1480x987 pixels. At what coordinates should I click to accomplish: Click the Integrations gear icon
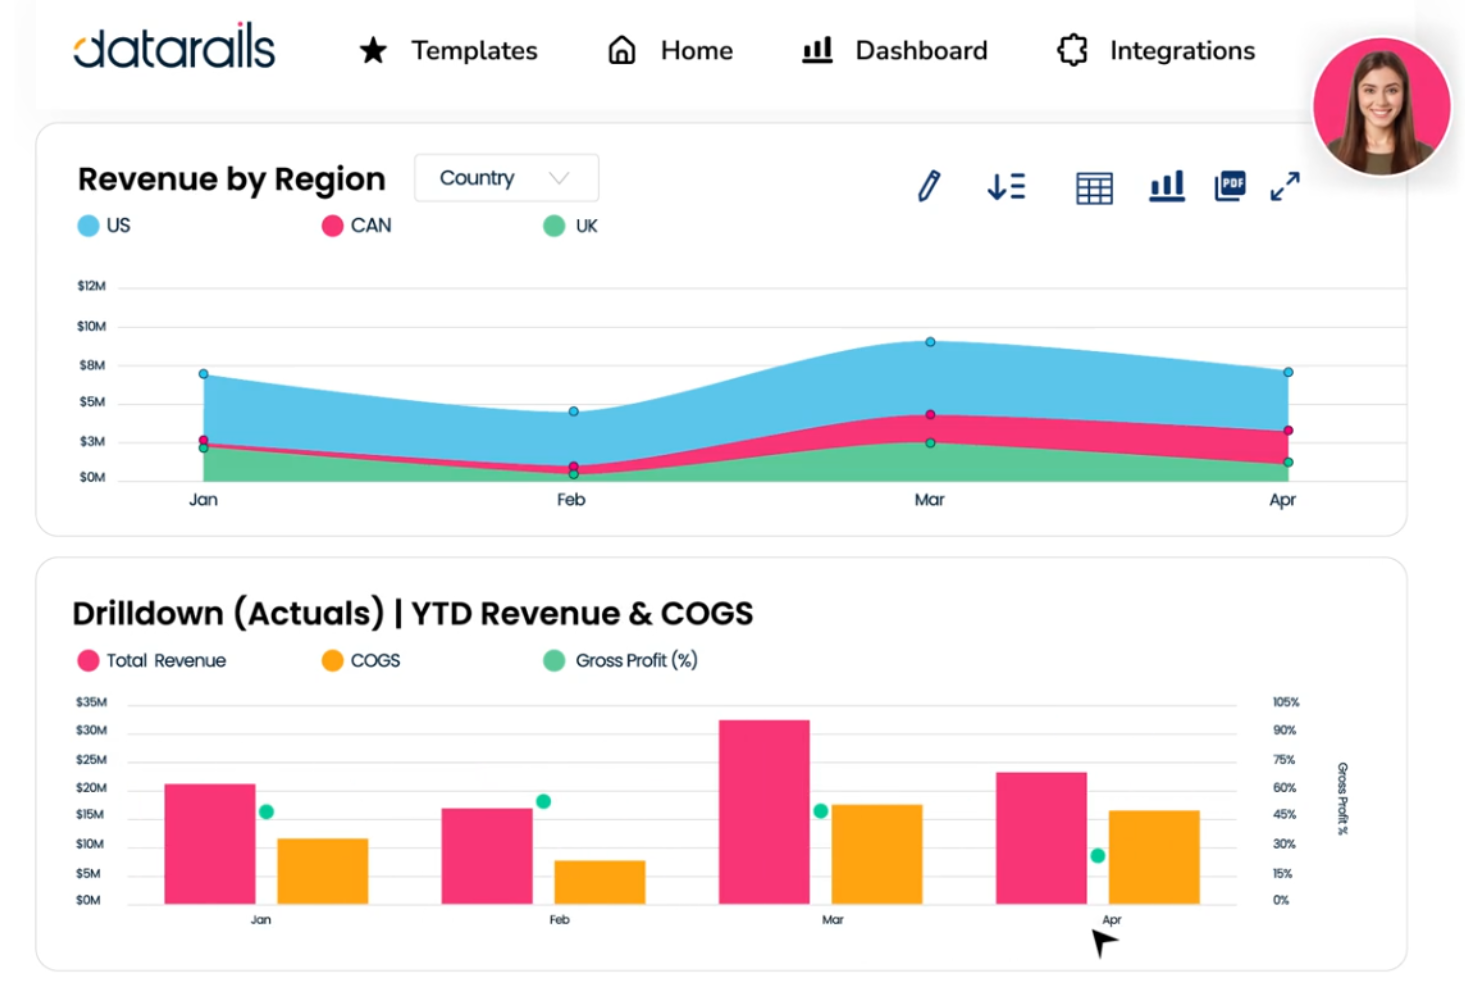(x=1071, y=50)
